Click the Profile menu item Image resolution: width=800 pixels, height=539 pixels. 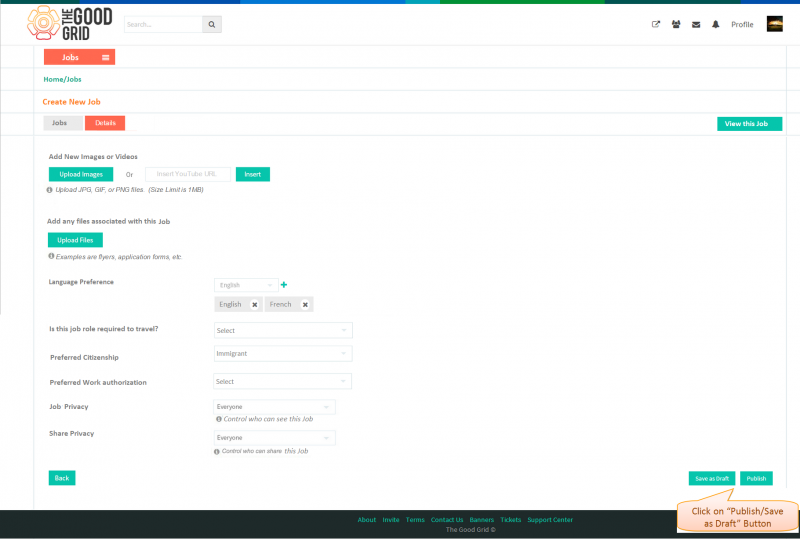742,24
